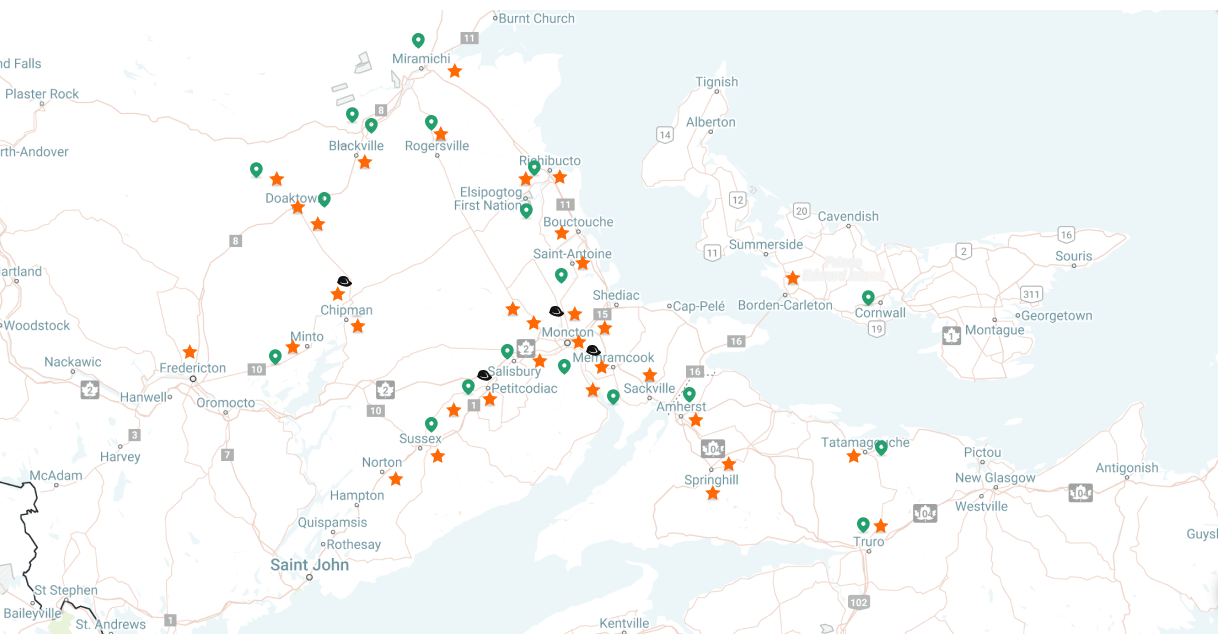Click the orange star above Fredericton
This screenshot has width=1218, height=634.
point(190,352)
